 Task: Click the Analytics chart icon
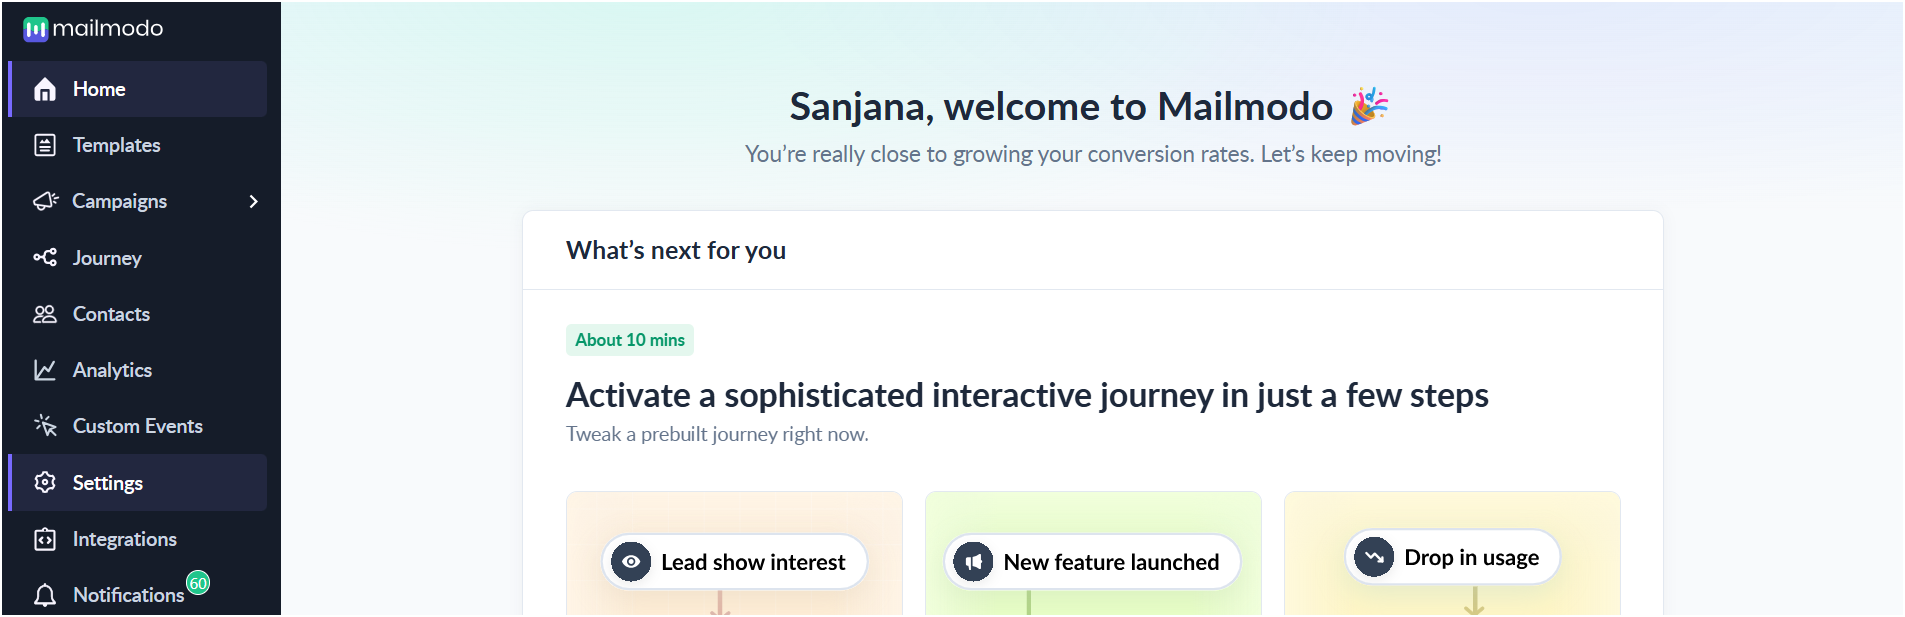(x=45, y=370)
